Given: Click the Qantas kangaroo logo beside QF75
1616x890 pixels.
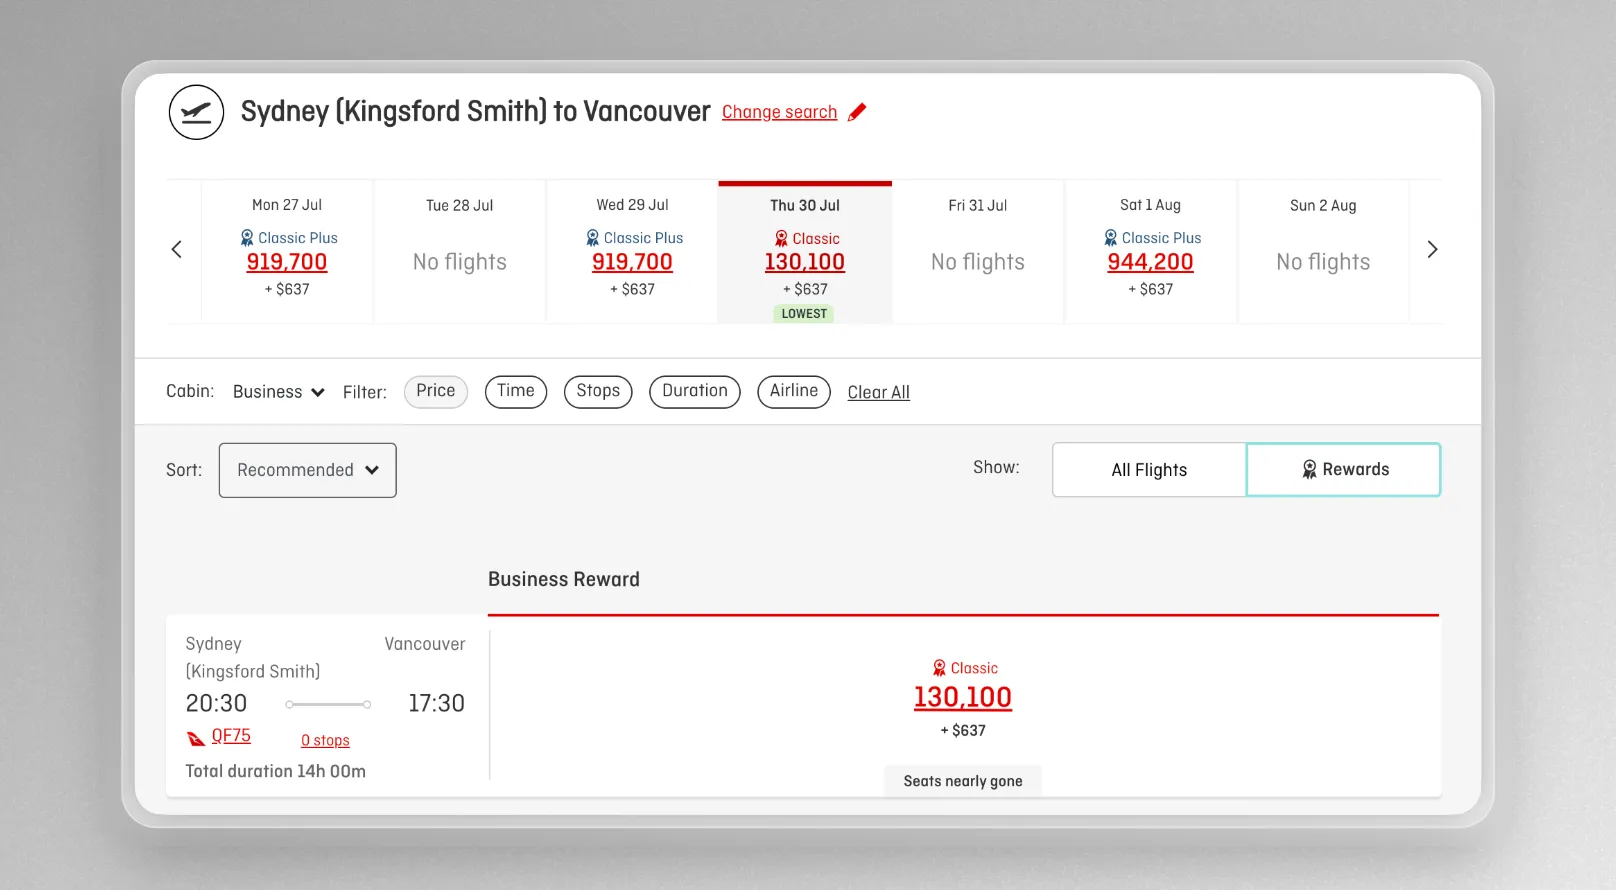Looking at the screenshot, I should pos(196,738).
